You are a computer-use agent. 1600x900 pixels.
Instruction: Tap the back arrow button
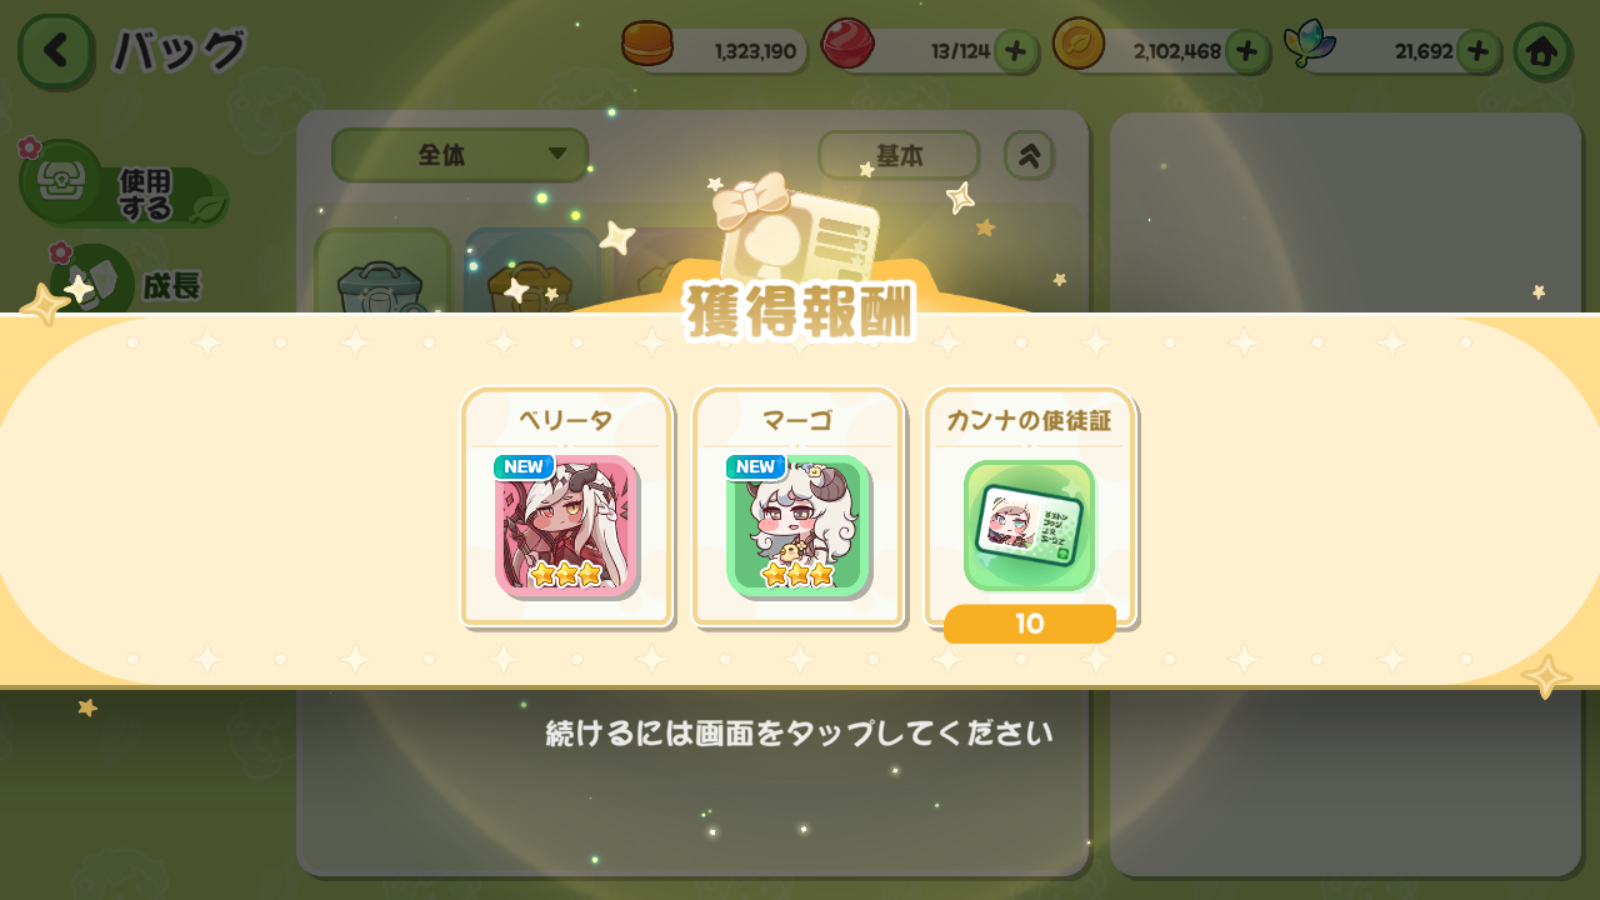[56, 52]
